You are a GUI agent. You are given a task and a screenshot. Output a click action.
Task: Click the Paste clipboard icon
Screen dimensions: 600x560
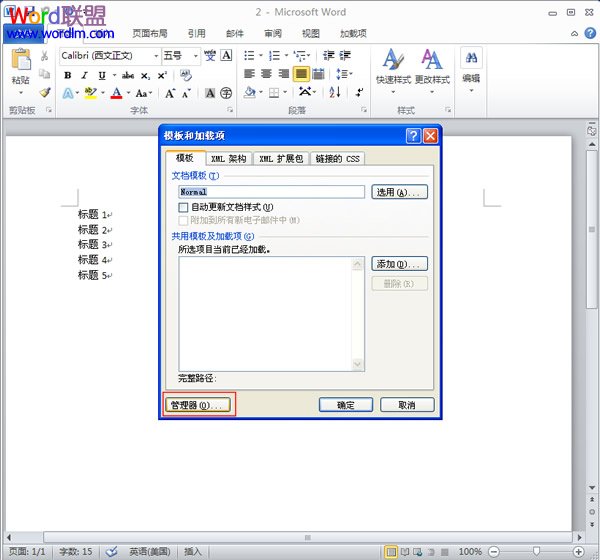tap(21, 59)
